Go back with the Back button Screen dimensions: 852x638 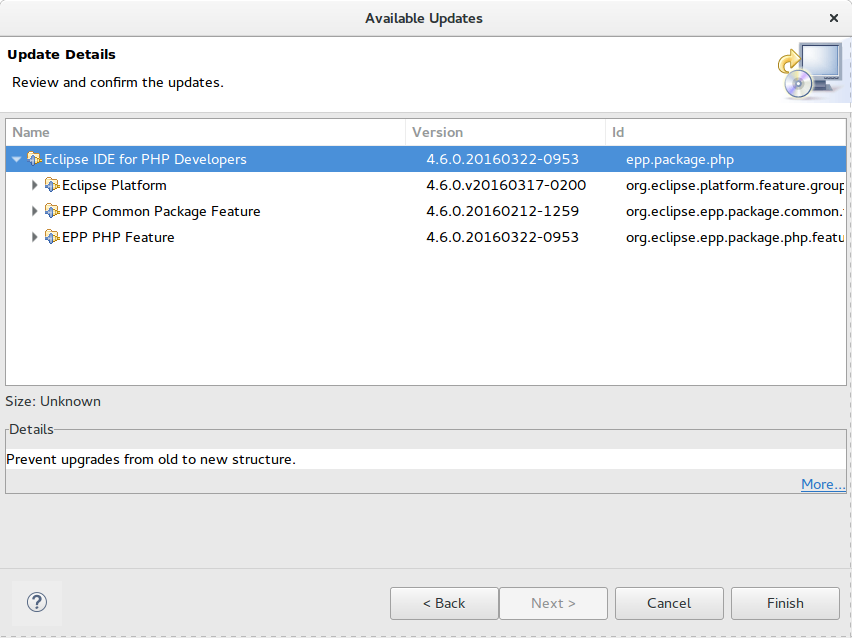[444, 603]
